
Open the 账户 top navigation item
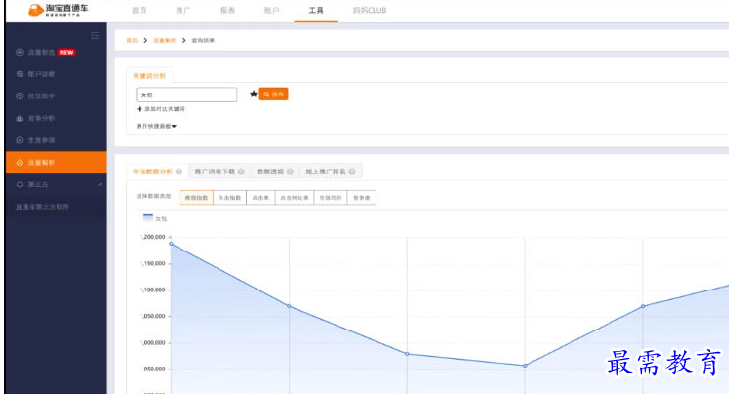(272, 10)
